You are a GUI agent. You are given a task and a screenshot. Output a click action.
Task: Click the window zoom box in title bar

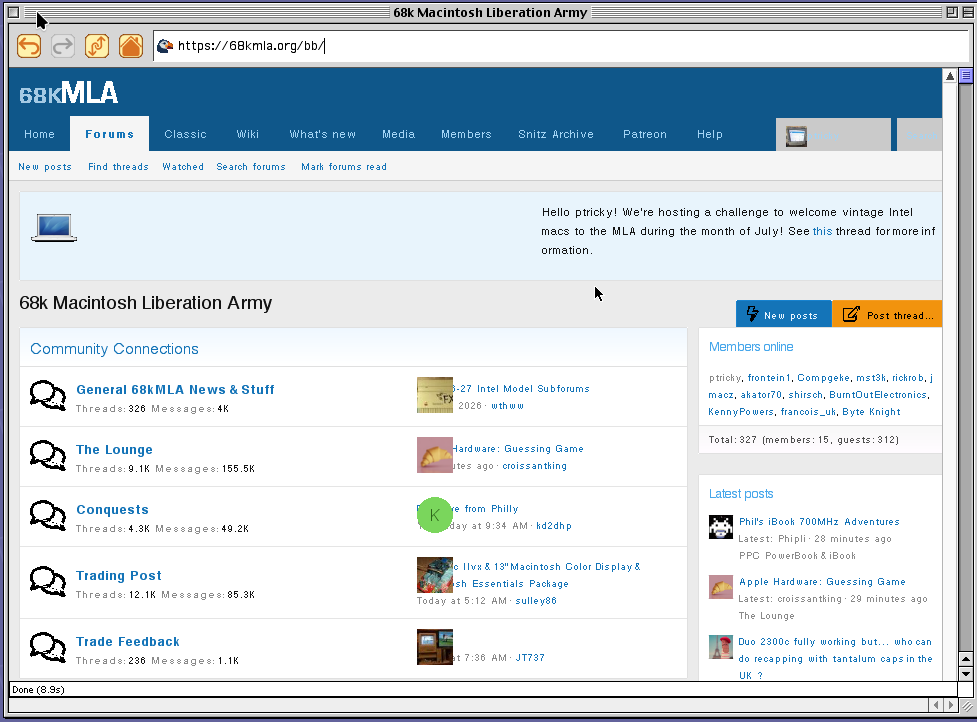(x=951, y=12)
